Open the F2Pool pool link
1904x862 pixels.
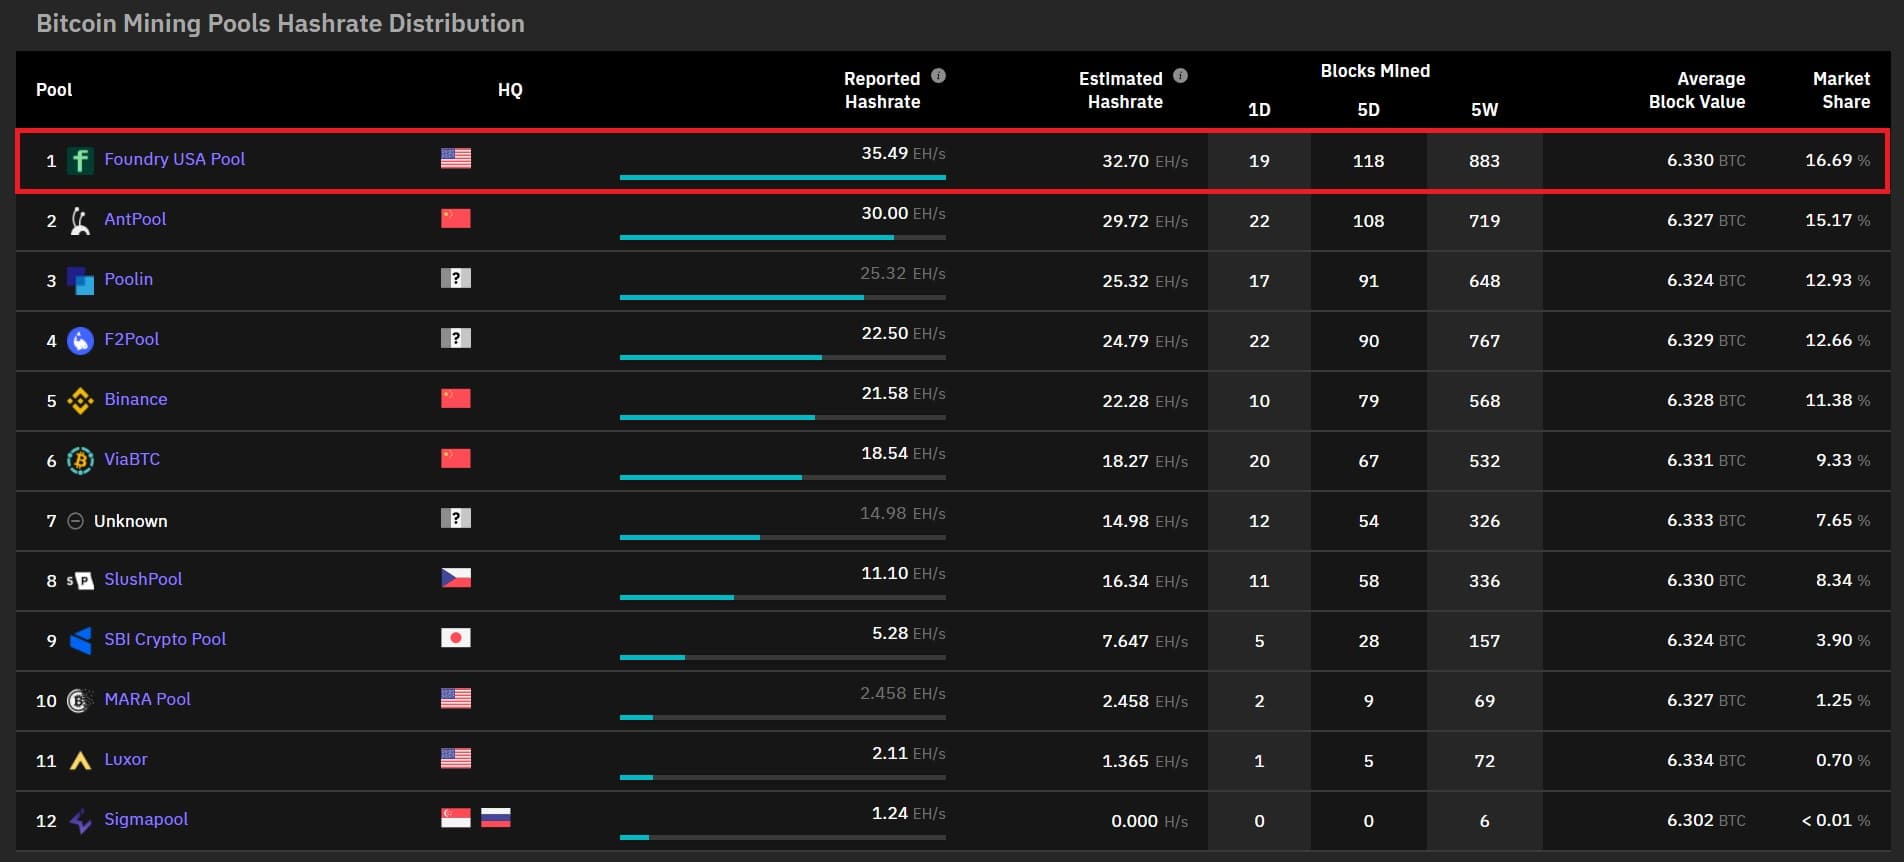point(131,339)
